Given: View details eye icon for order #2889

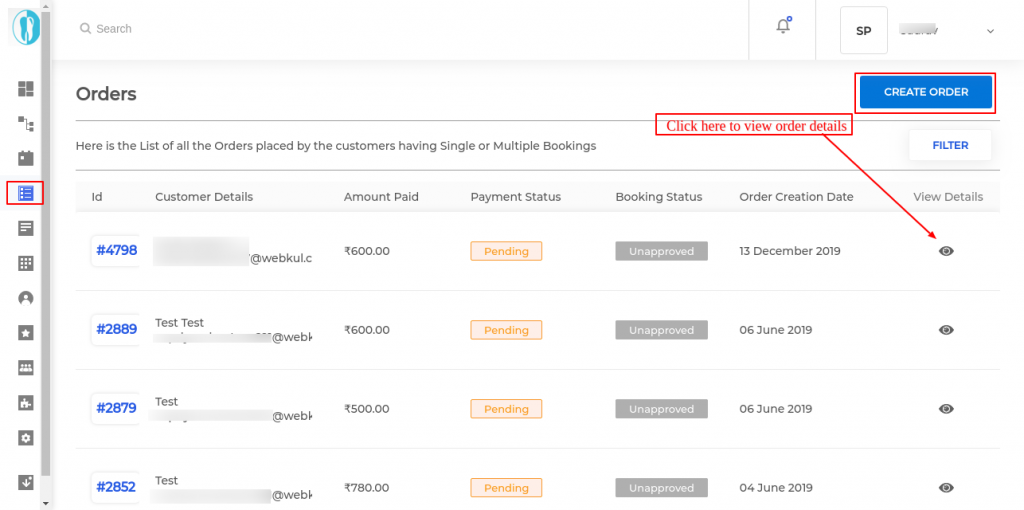Looking at the screenshot, I should (x=946, y=330).
